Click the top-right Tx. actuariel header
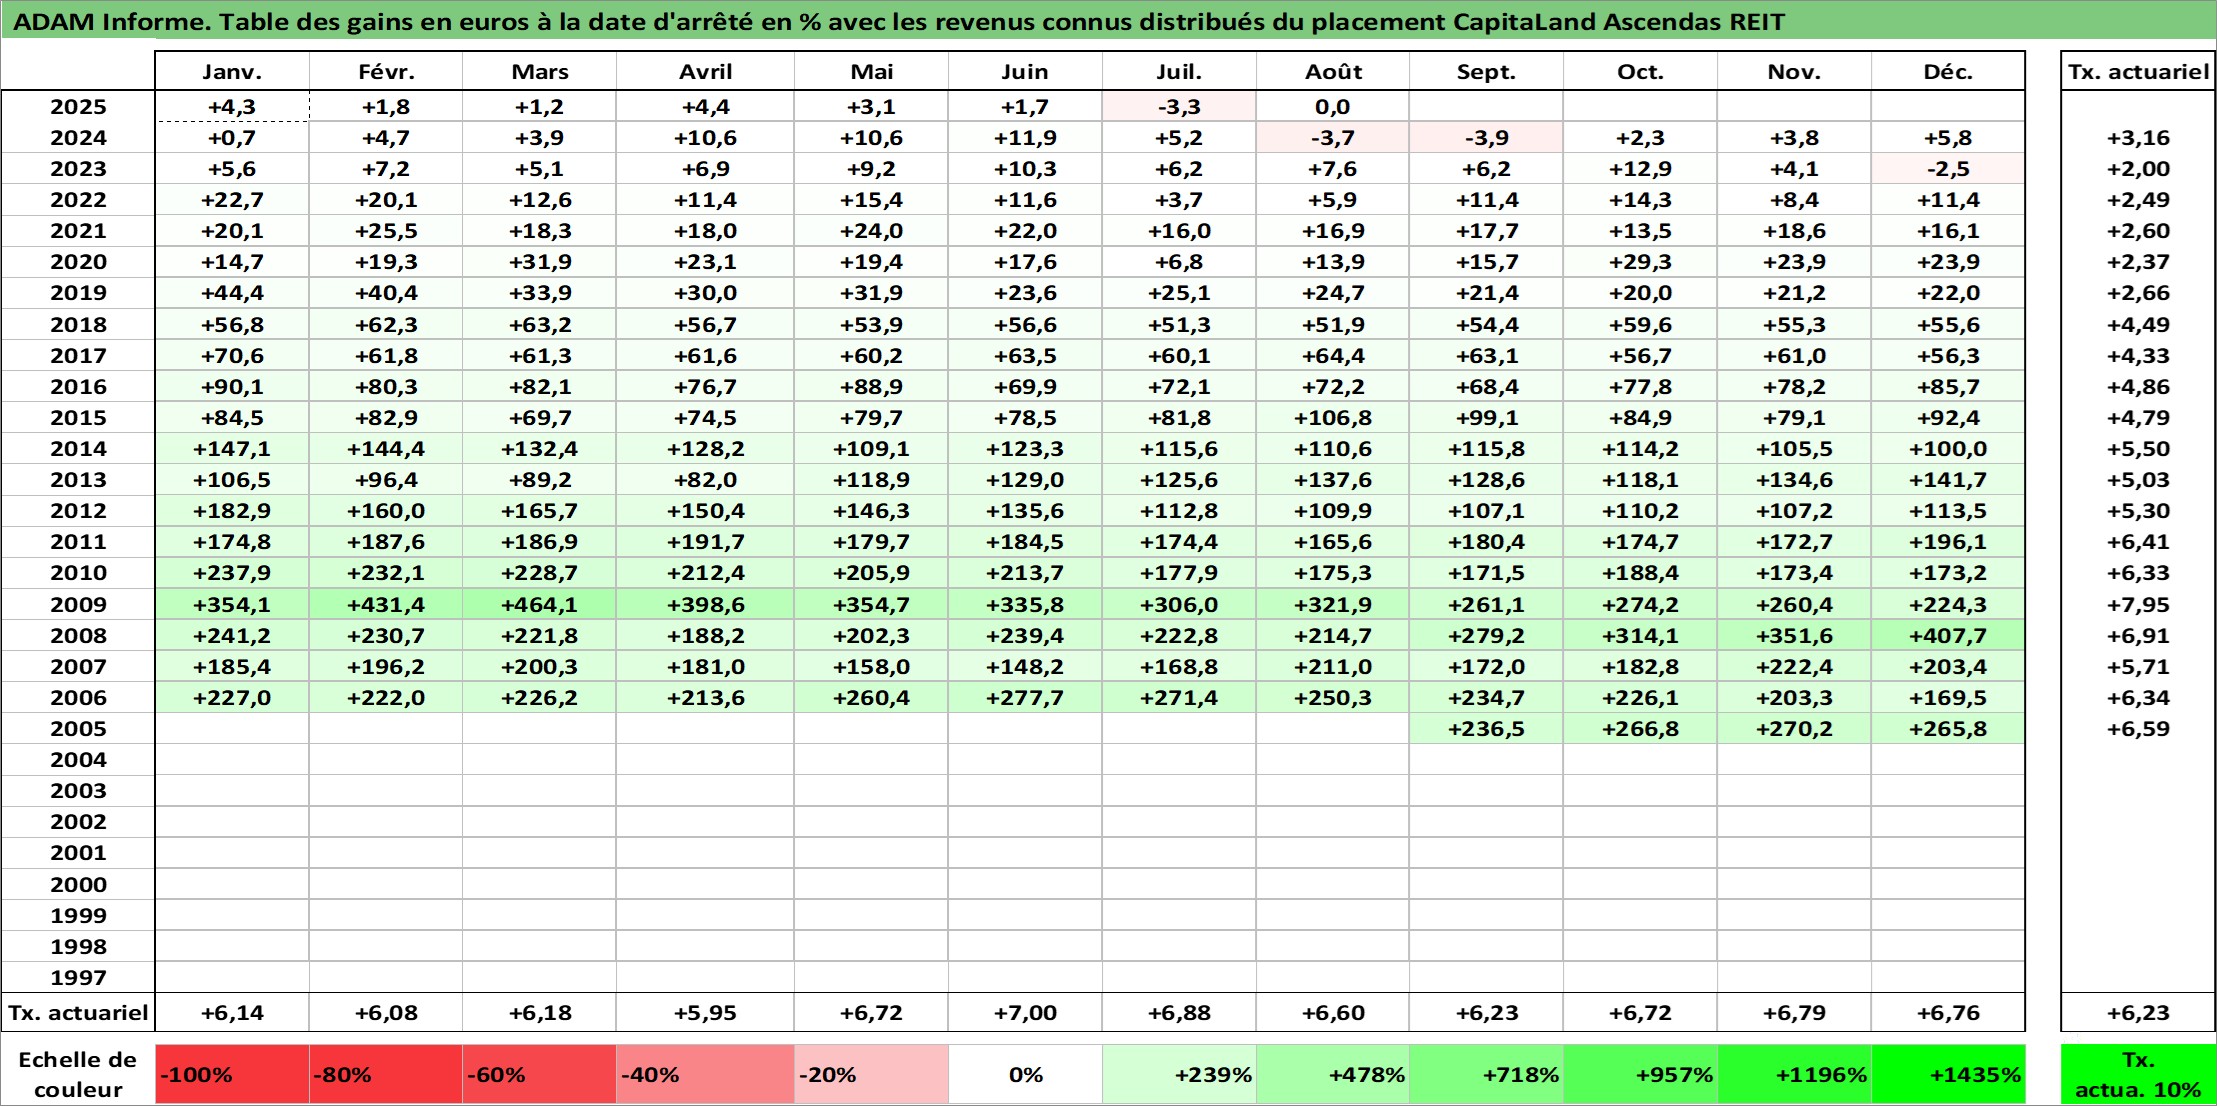 [x=2138, y=72]
